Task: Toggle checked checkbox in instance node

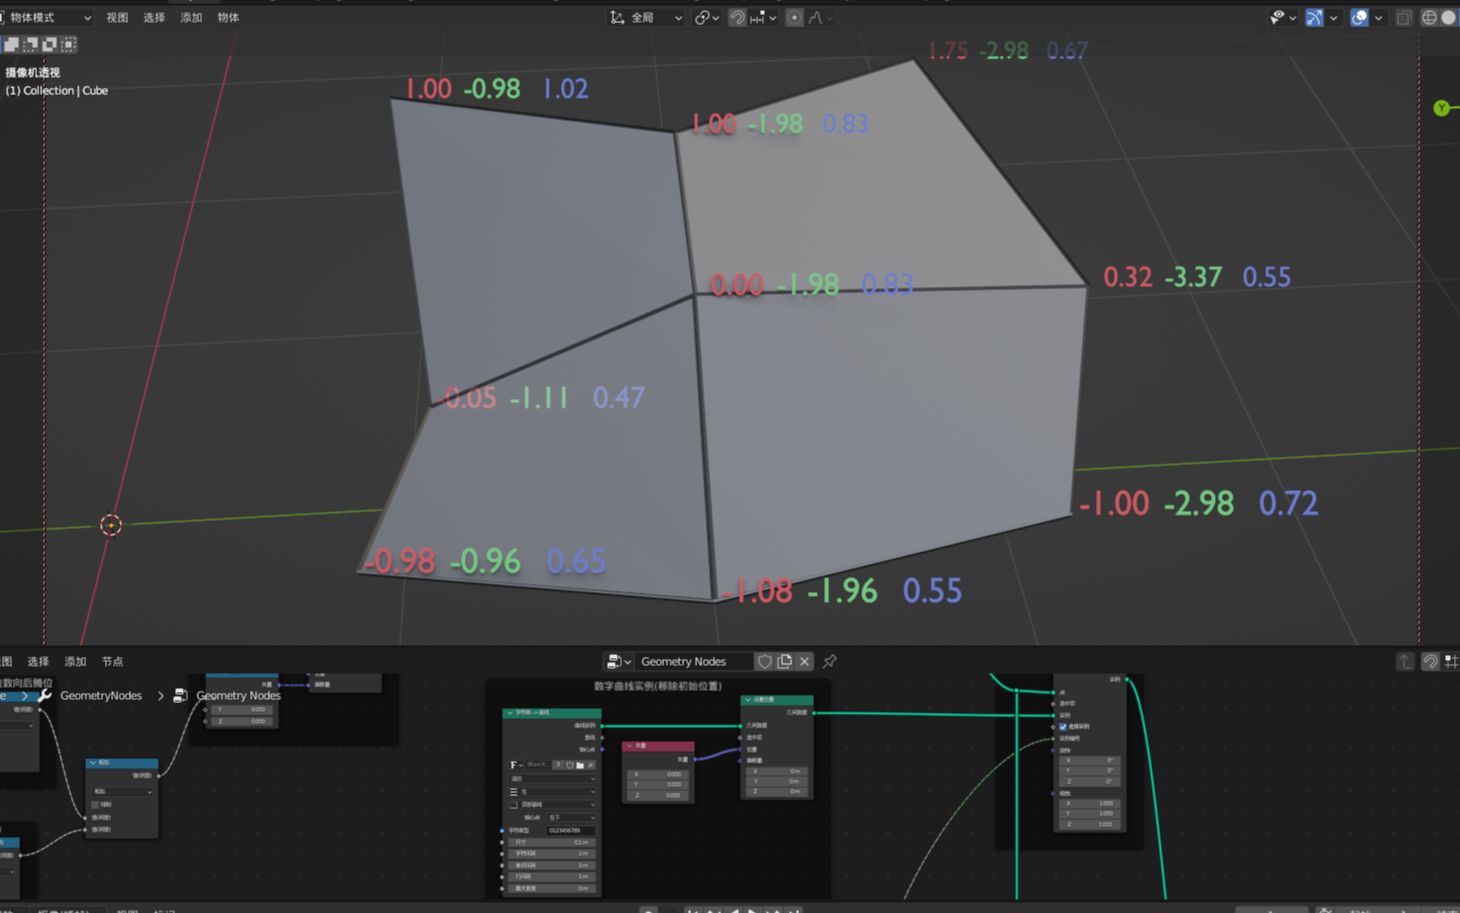Action: coord(1063,726)
